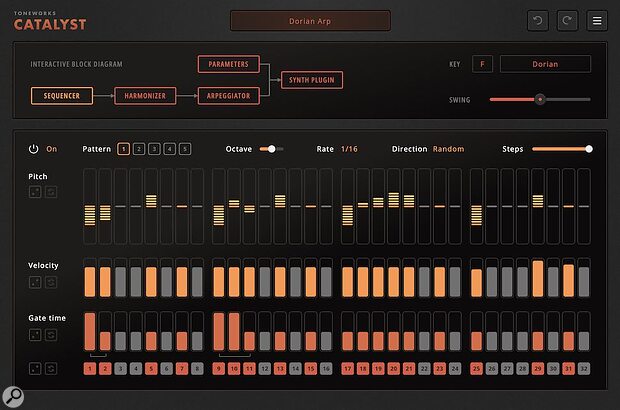Select Pattern 3
The width and height of the screenshot is (620, 410).
(154, 149)
